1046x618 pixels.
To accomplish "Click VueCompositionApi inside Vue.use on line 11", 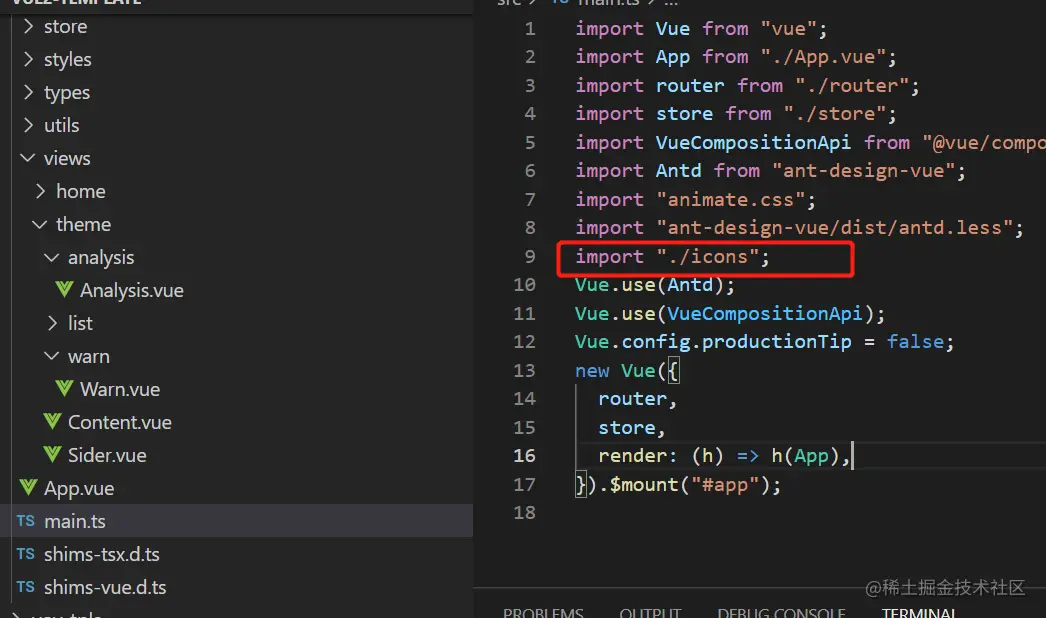I will [764, 314].
